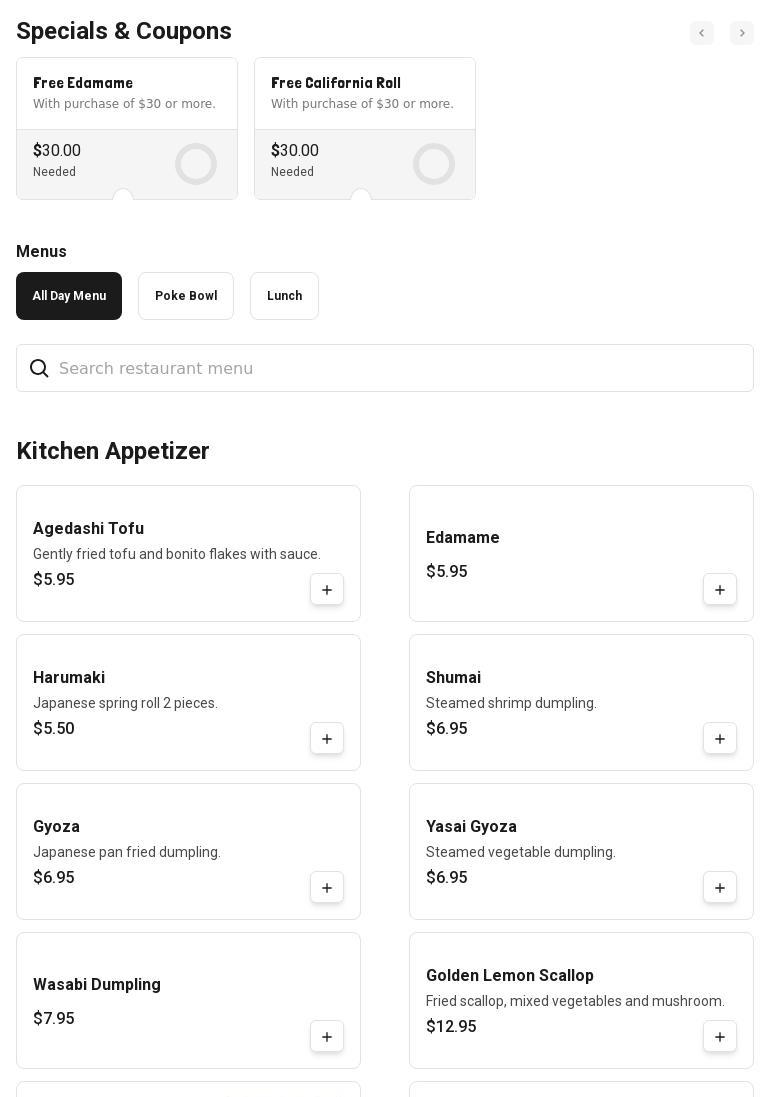Image resolution: width=770 pixels, height=1097 pixels.
Task: Click the Free Edamame progress ring
Action: (x=196, y=164)
